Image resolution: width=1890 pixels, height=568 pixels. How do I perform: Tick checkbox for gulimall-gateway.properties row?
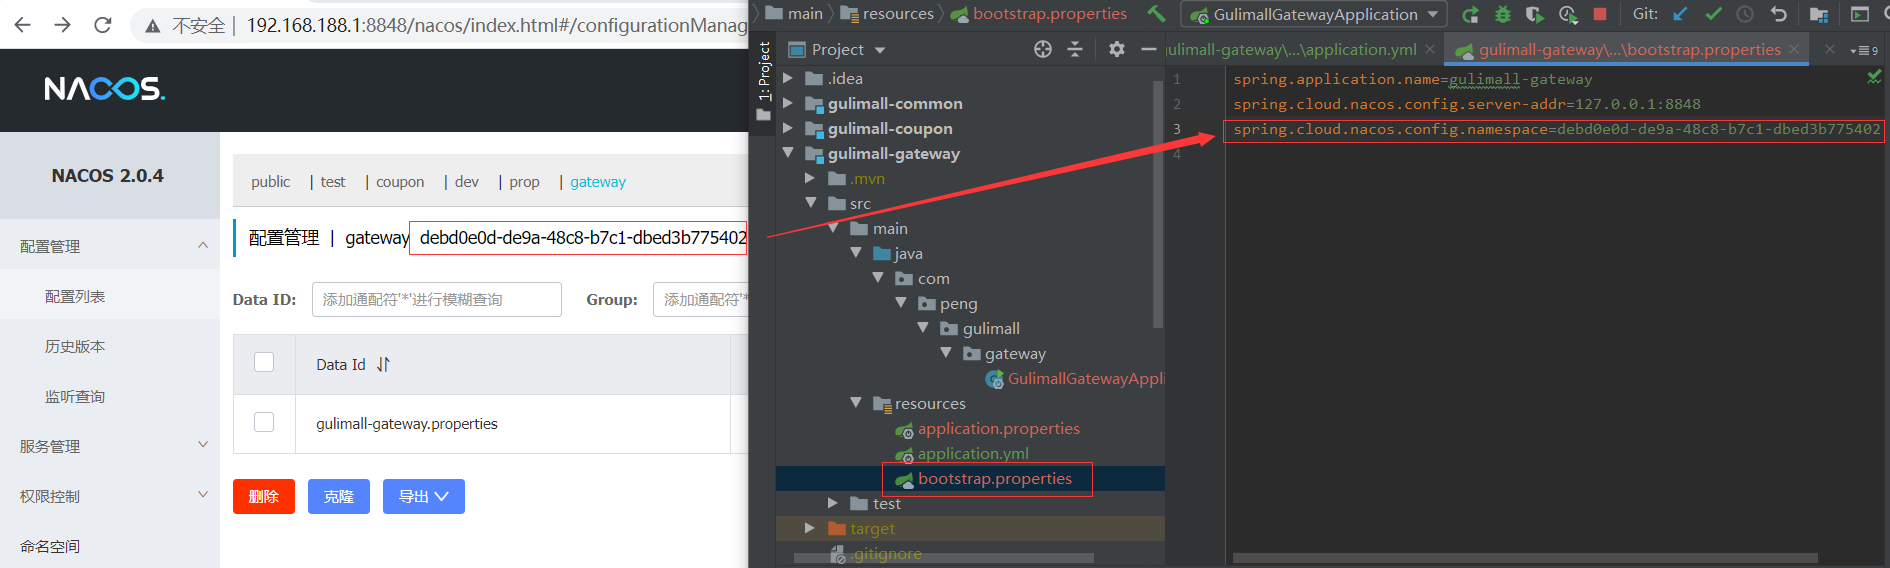point(264,422)
